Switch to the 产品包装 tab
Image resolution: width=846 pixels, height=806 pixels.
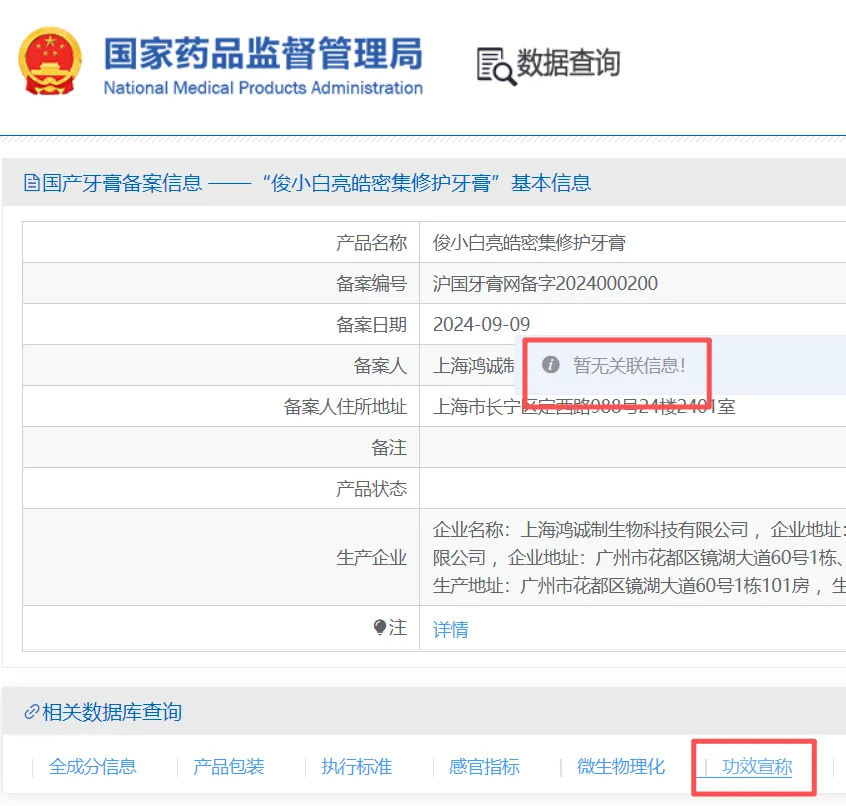tap(229, 766)
